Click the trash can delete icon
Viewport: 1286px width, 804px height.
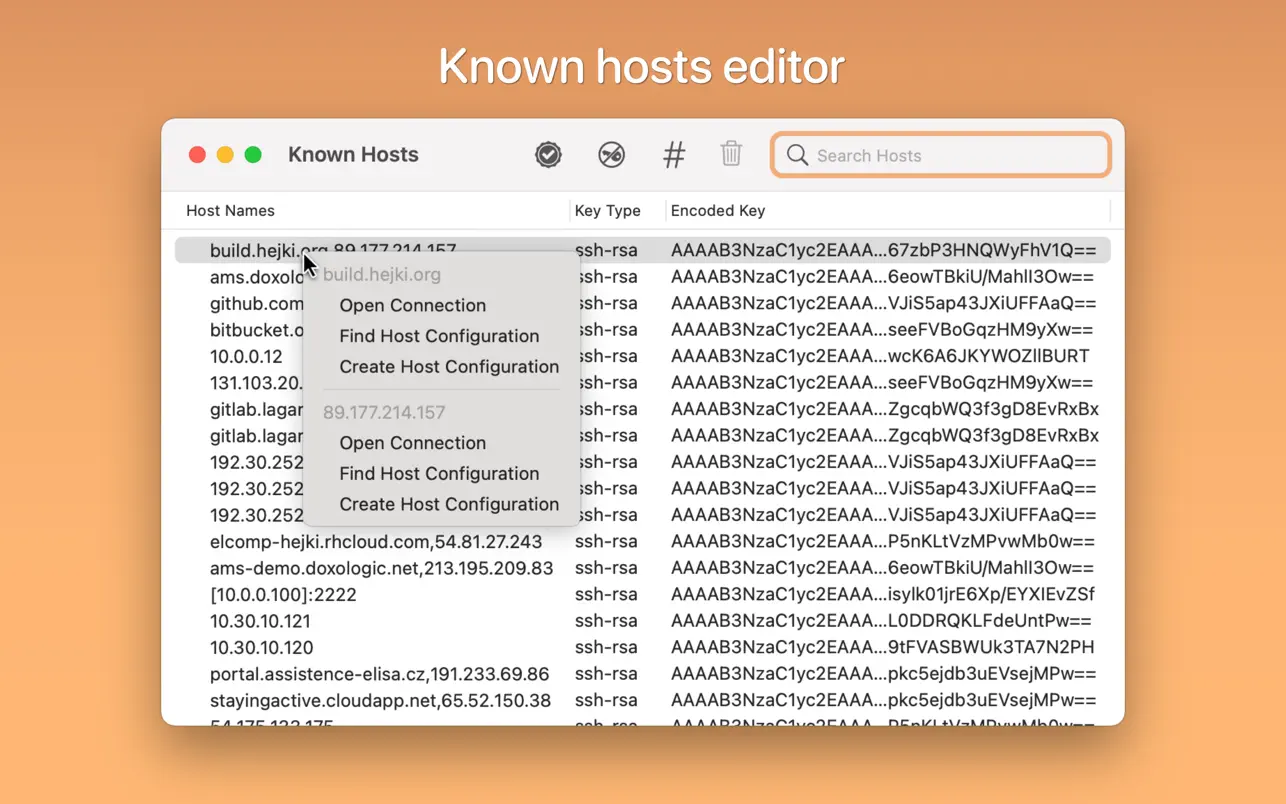tap(731, 154)
